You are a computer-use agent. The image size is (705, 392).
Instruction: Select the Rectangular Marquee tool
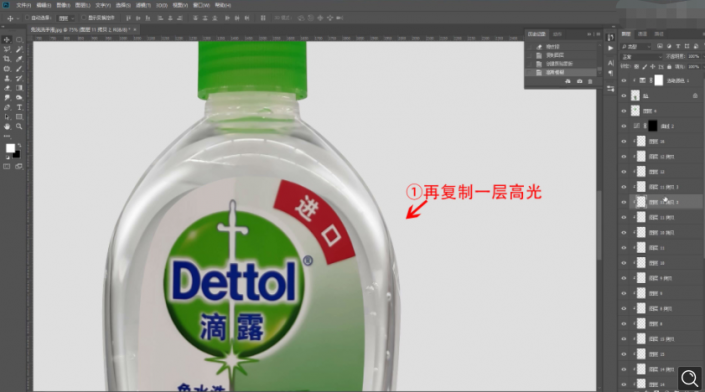point(19,40)
